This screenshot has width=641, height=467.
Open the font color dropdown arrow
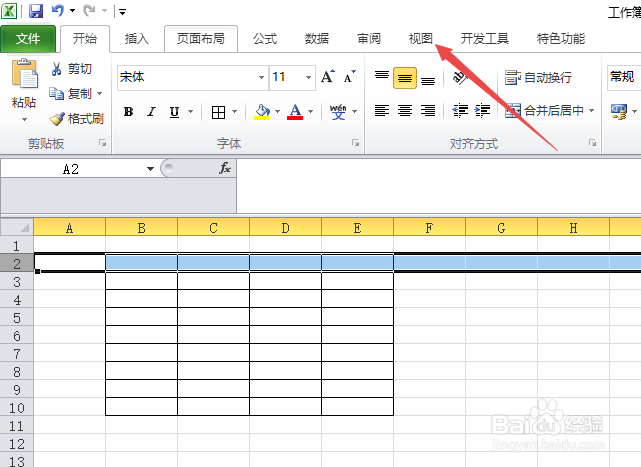310,111
